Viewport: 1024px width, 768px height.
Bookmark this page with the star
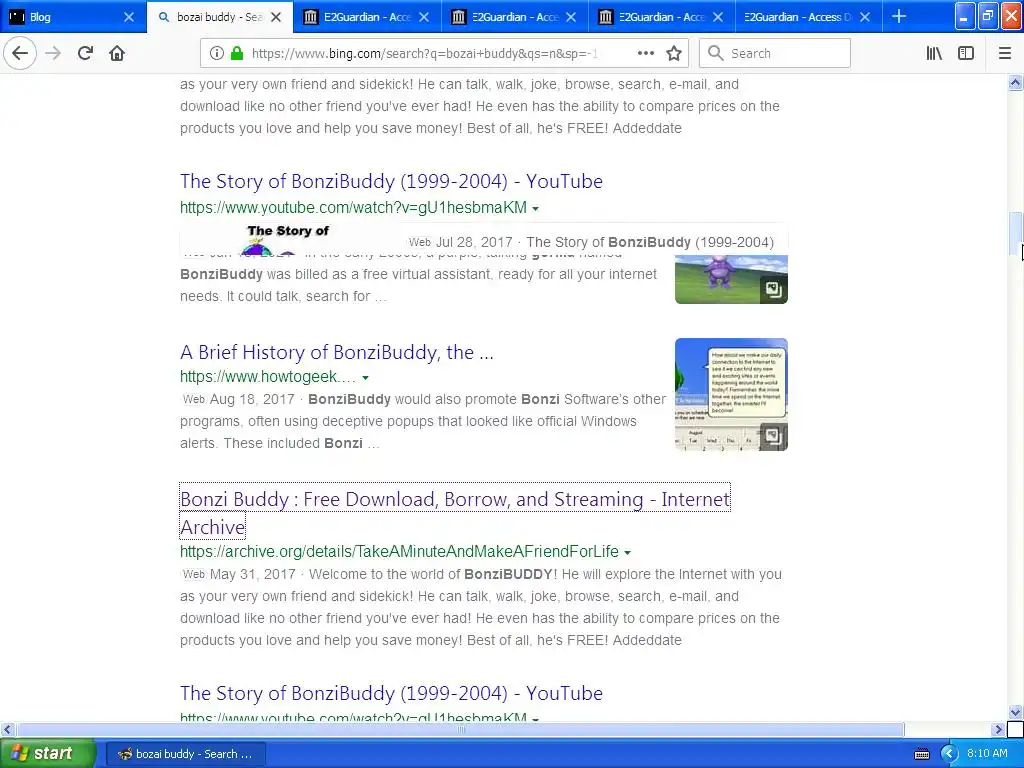[x=674, y=54]
